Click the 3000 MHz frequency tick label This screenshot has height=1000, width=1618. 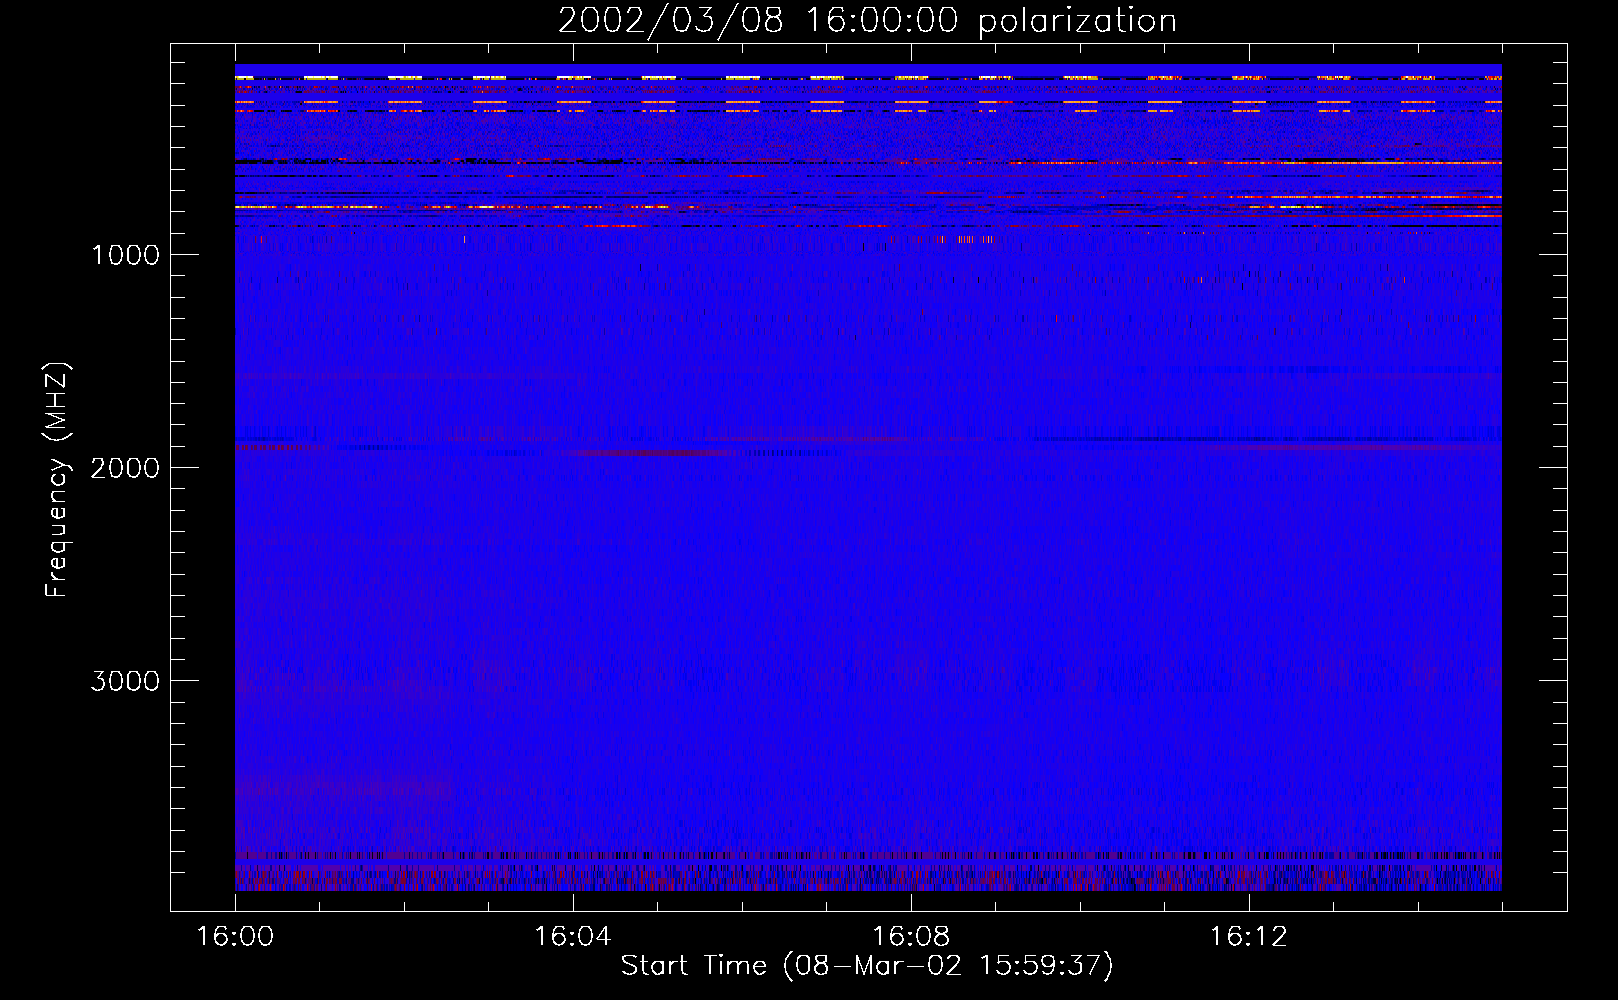(125, 681)
